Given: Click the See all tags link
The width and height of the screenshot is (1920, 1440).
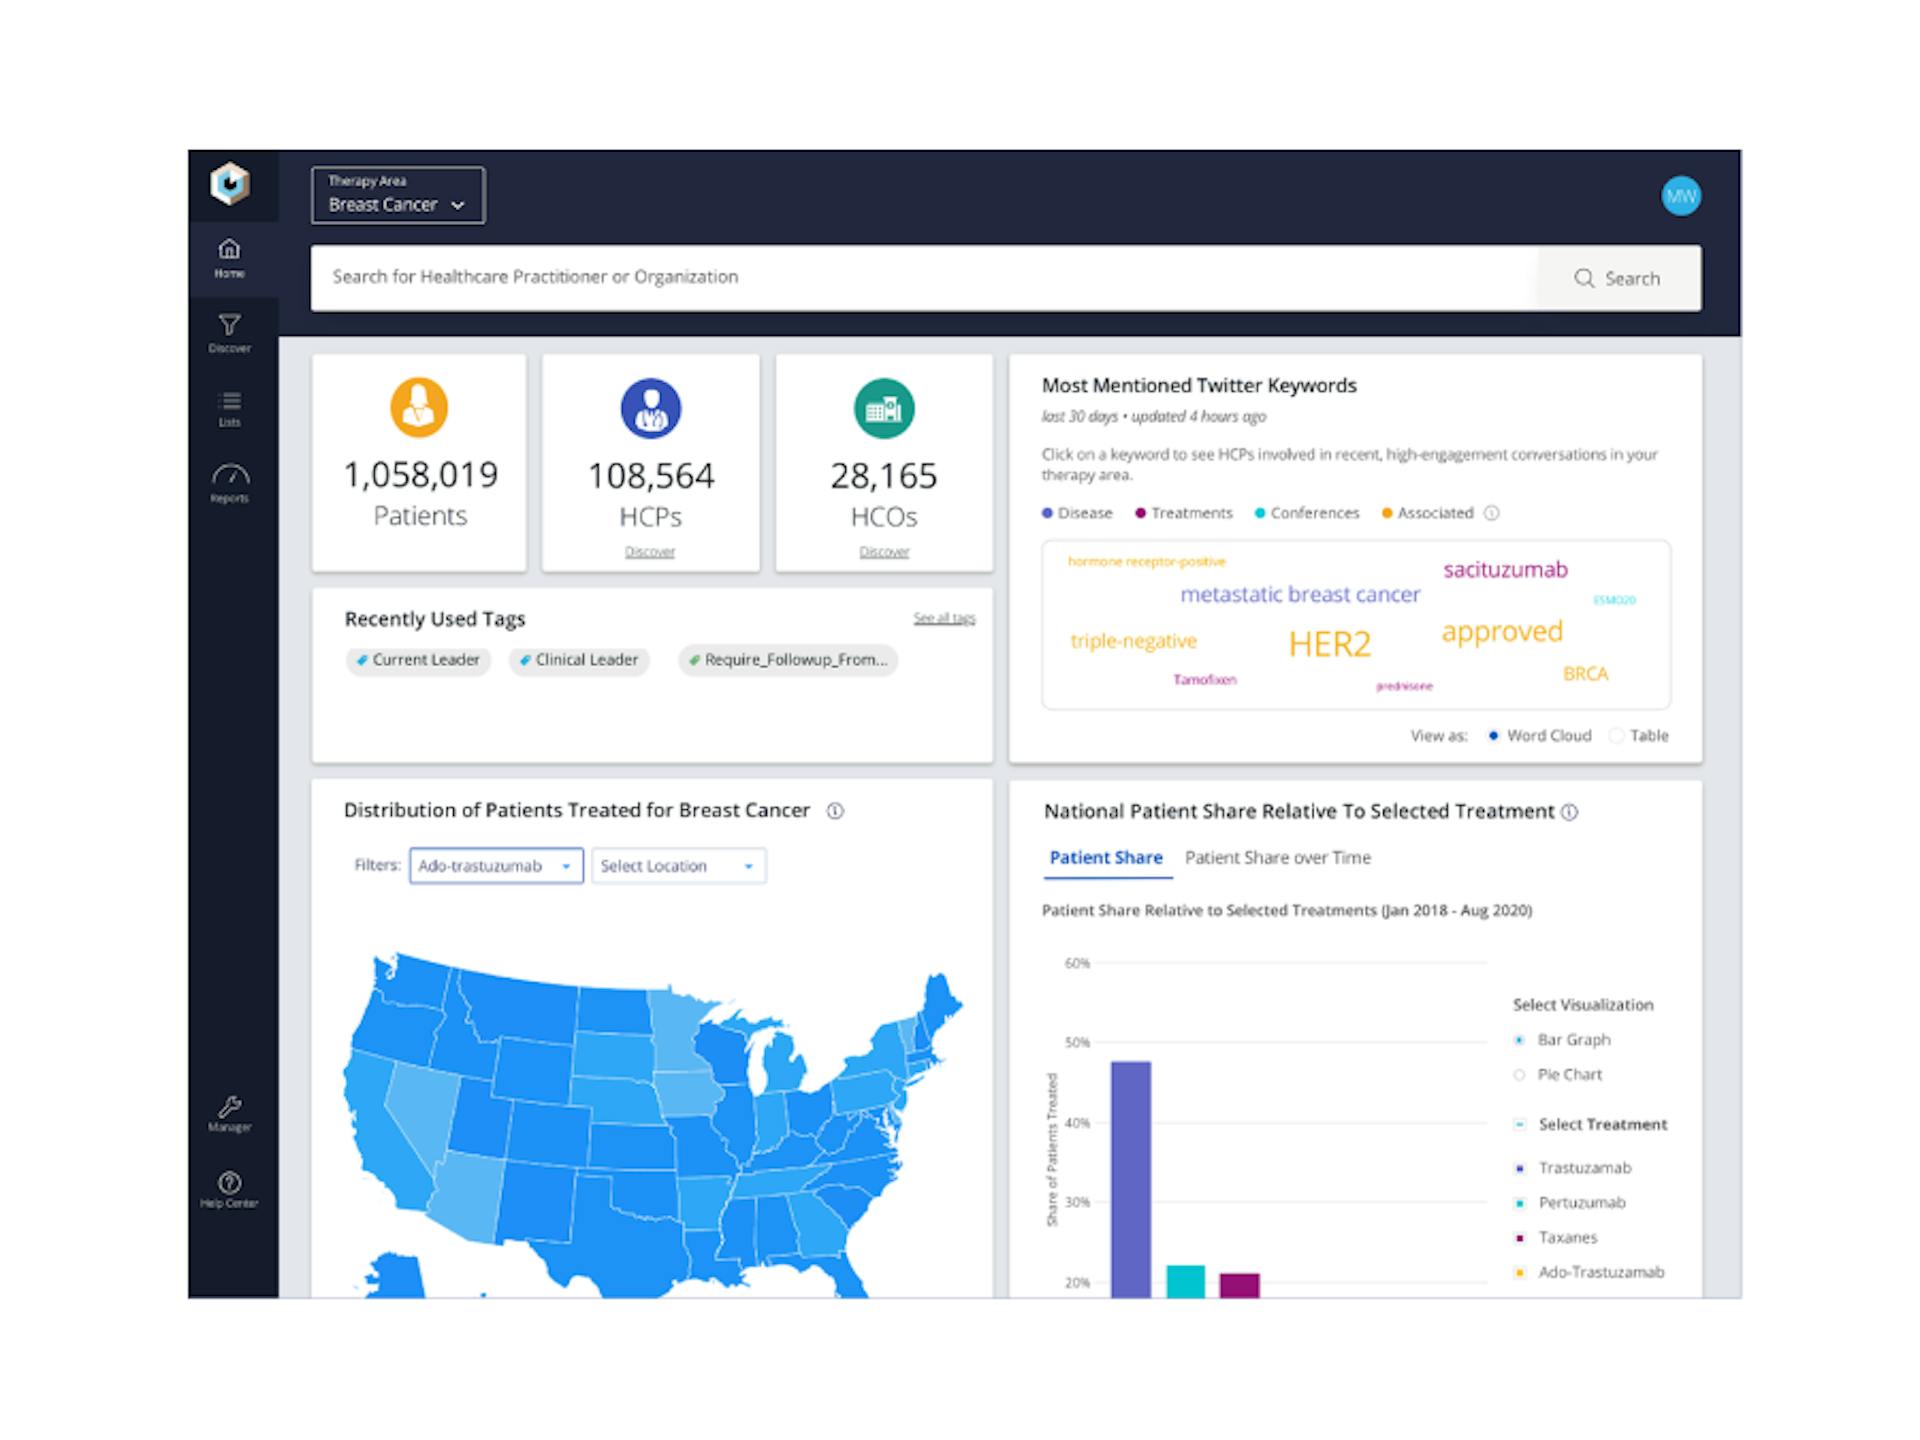Looking at the screenshot, I should [x=943, y=618].
